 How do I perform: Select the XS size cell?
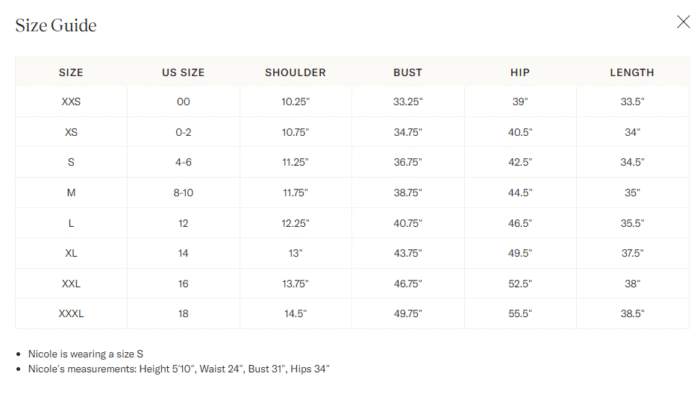click(71, 132)
